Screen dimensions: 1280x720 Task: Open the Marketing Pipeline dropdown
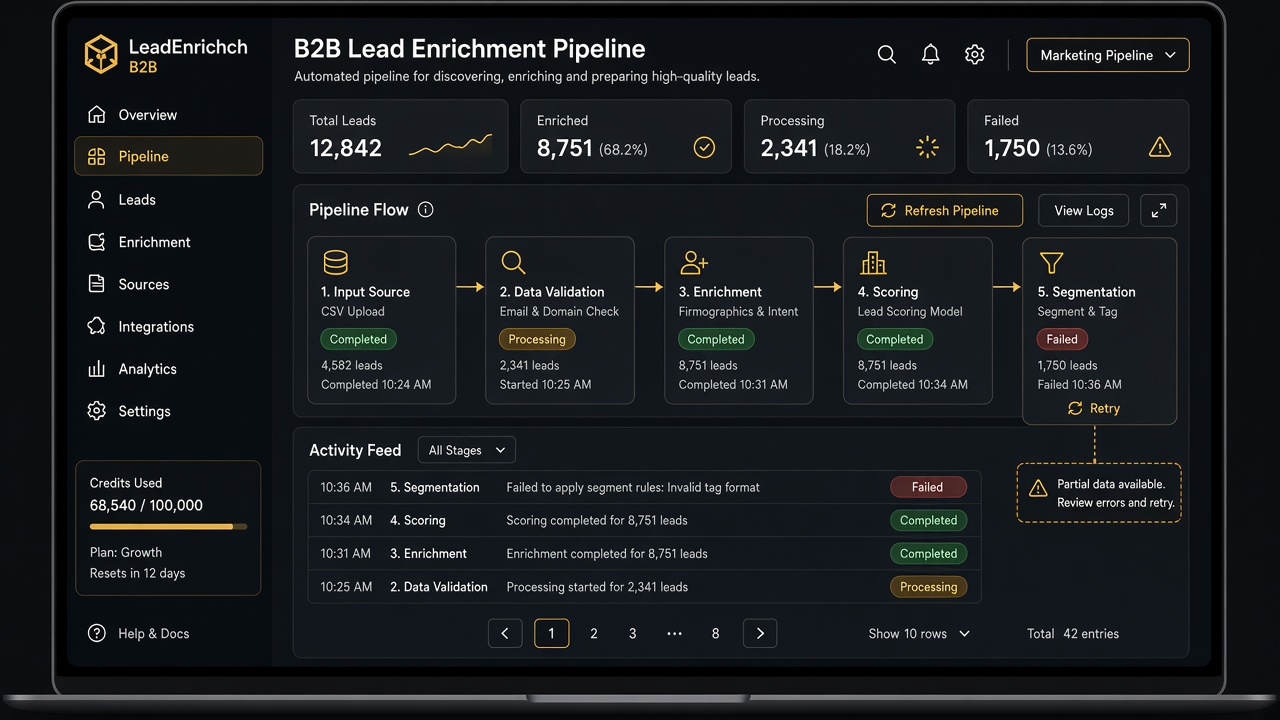(1108, 55)
